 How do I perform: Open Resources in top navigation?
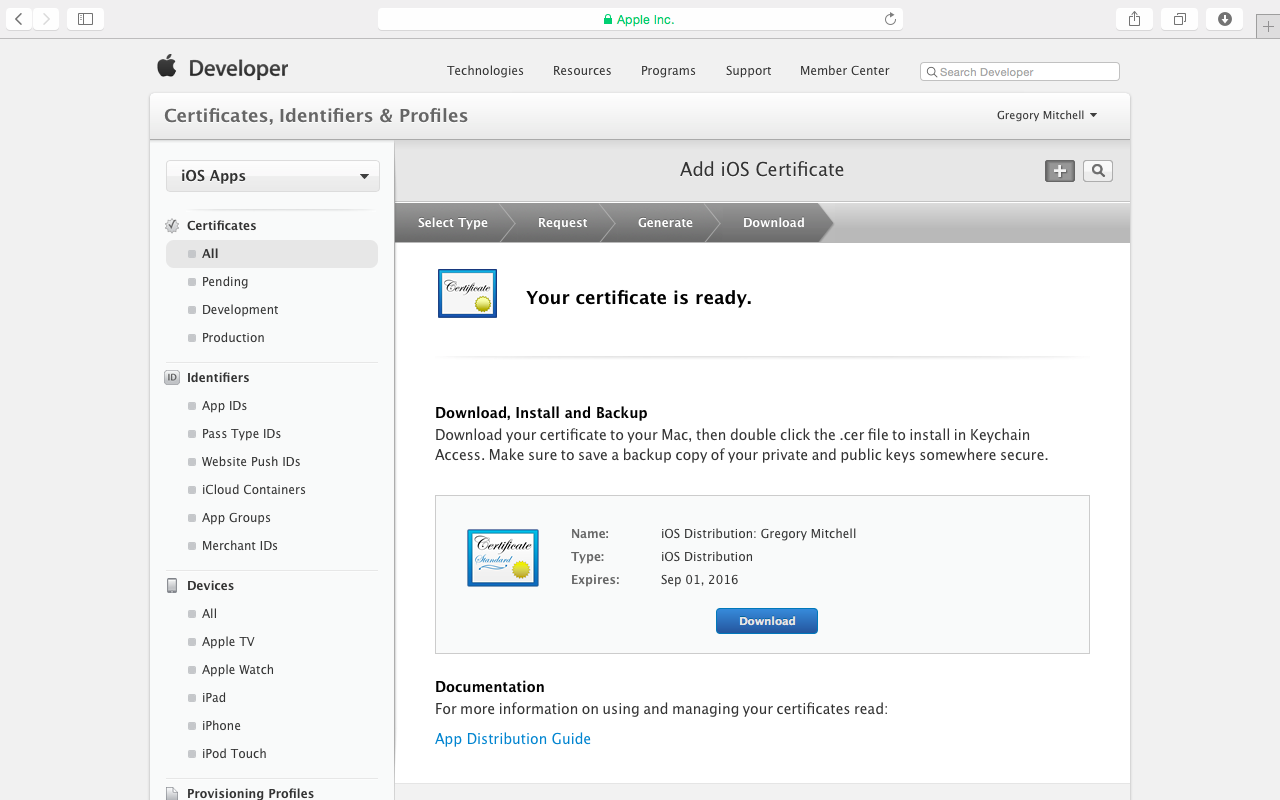click(582, 71)
